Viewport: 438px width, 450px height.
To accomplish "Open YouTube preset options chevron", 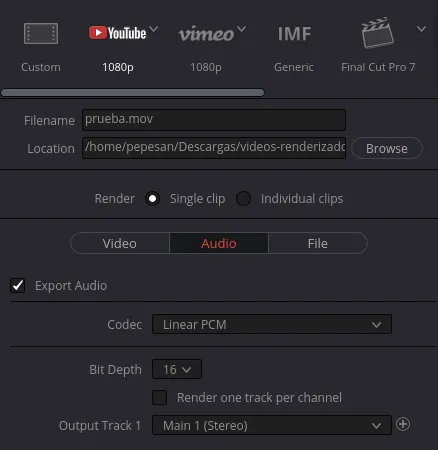I will coord(154,29).
